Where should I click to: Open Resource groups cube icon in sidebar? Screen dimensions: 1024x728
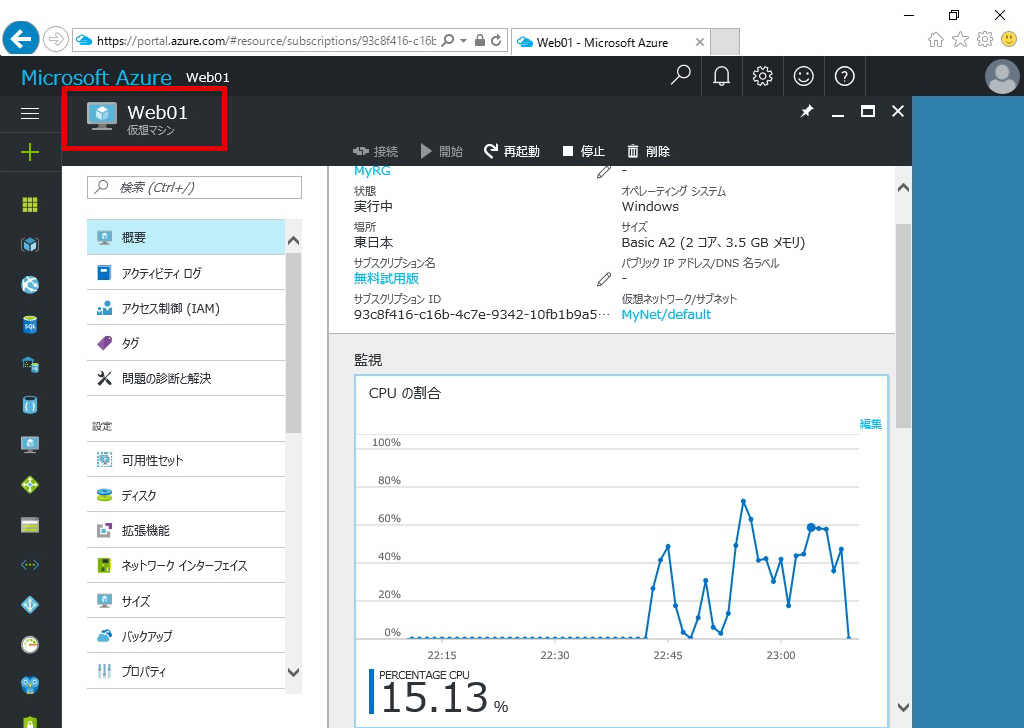(x=30, y=245)
